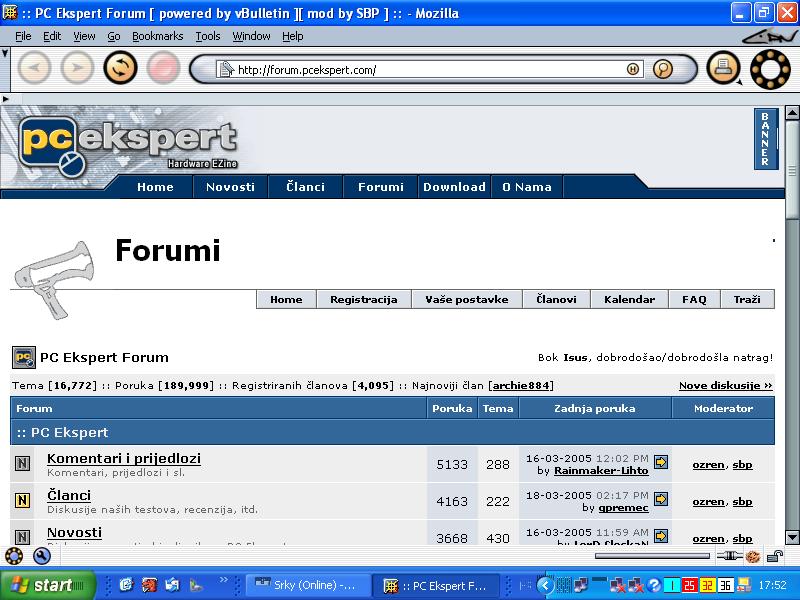
Task: Reload the current page
Action: tap(120, 68)
